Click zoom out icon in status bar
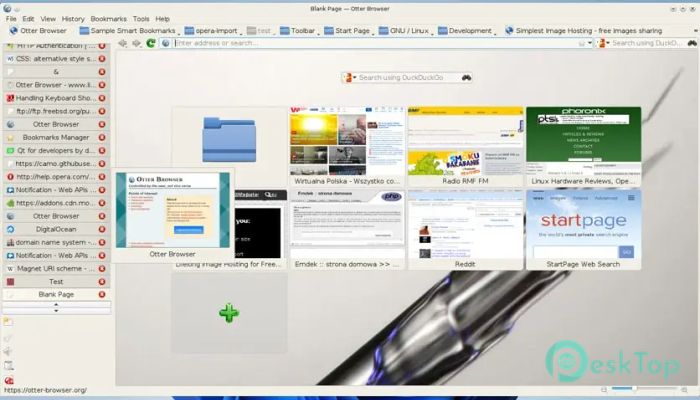 604,390
